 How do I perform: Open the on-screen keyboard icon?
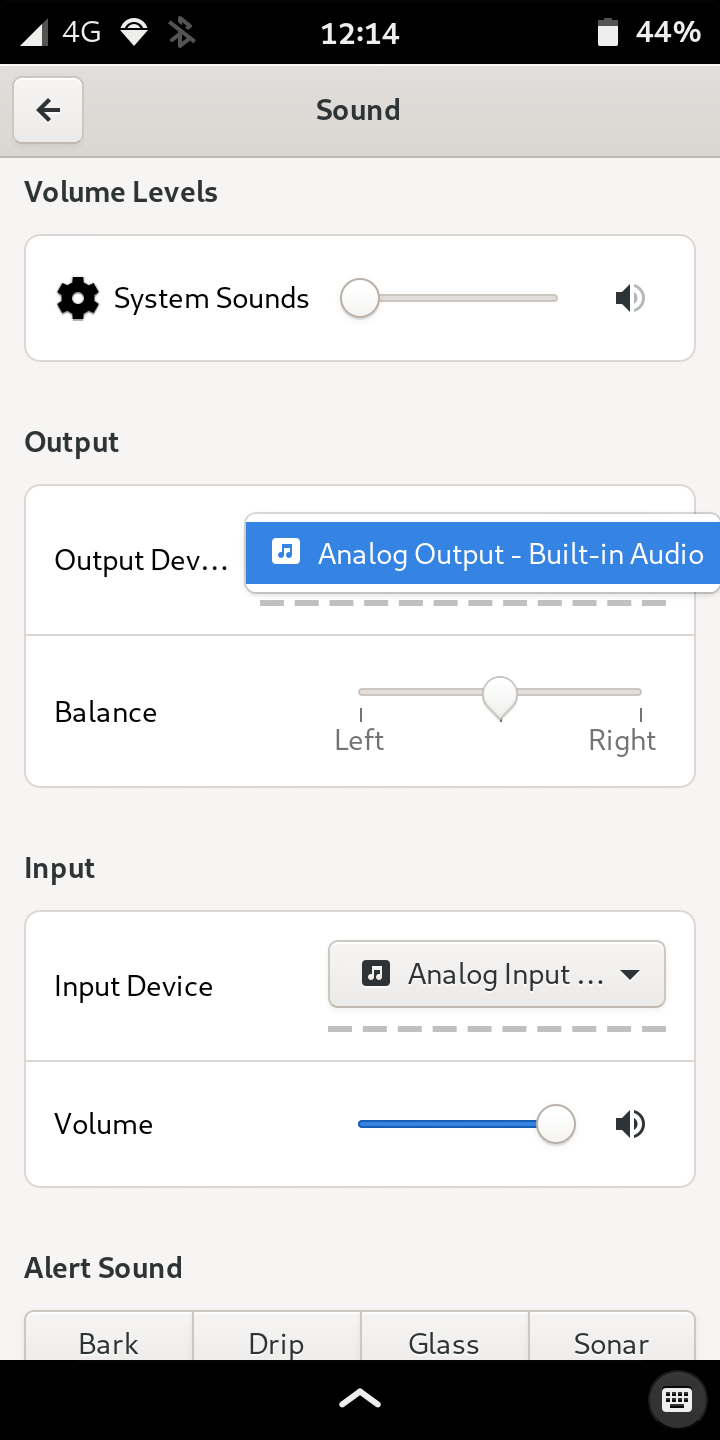click(x=676, y=1398)
